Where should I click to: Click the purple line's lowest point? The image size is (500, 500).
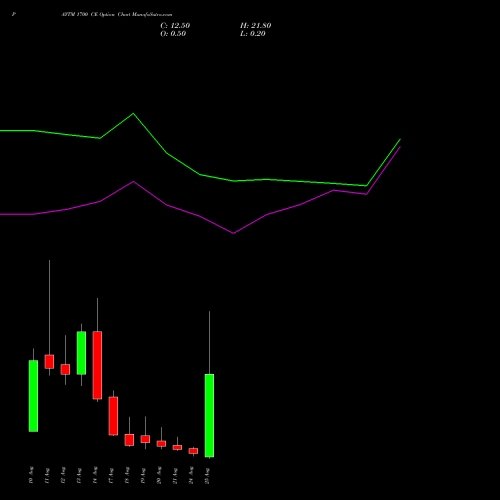pos(233,233)
